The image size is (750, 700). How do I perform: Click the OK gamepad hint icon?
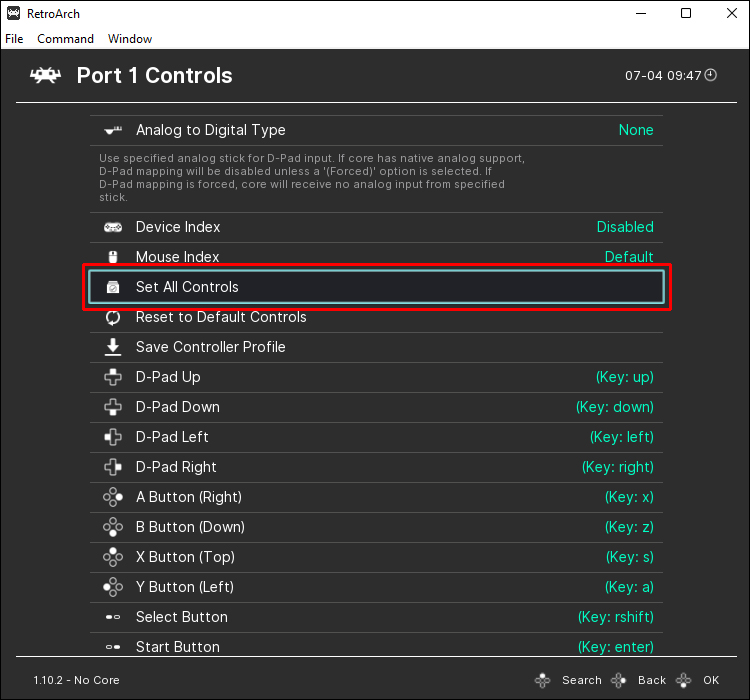pos(684,680)
